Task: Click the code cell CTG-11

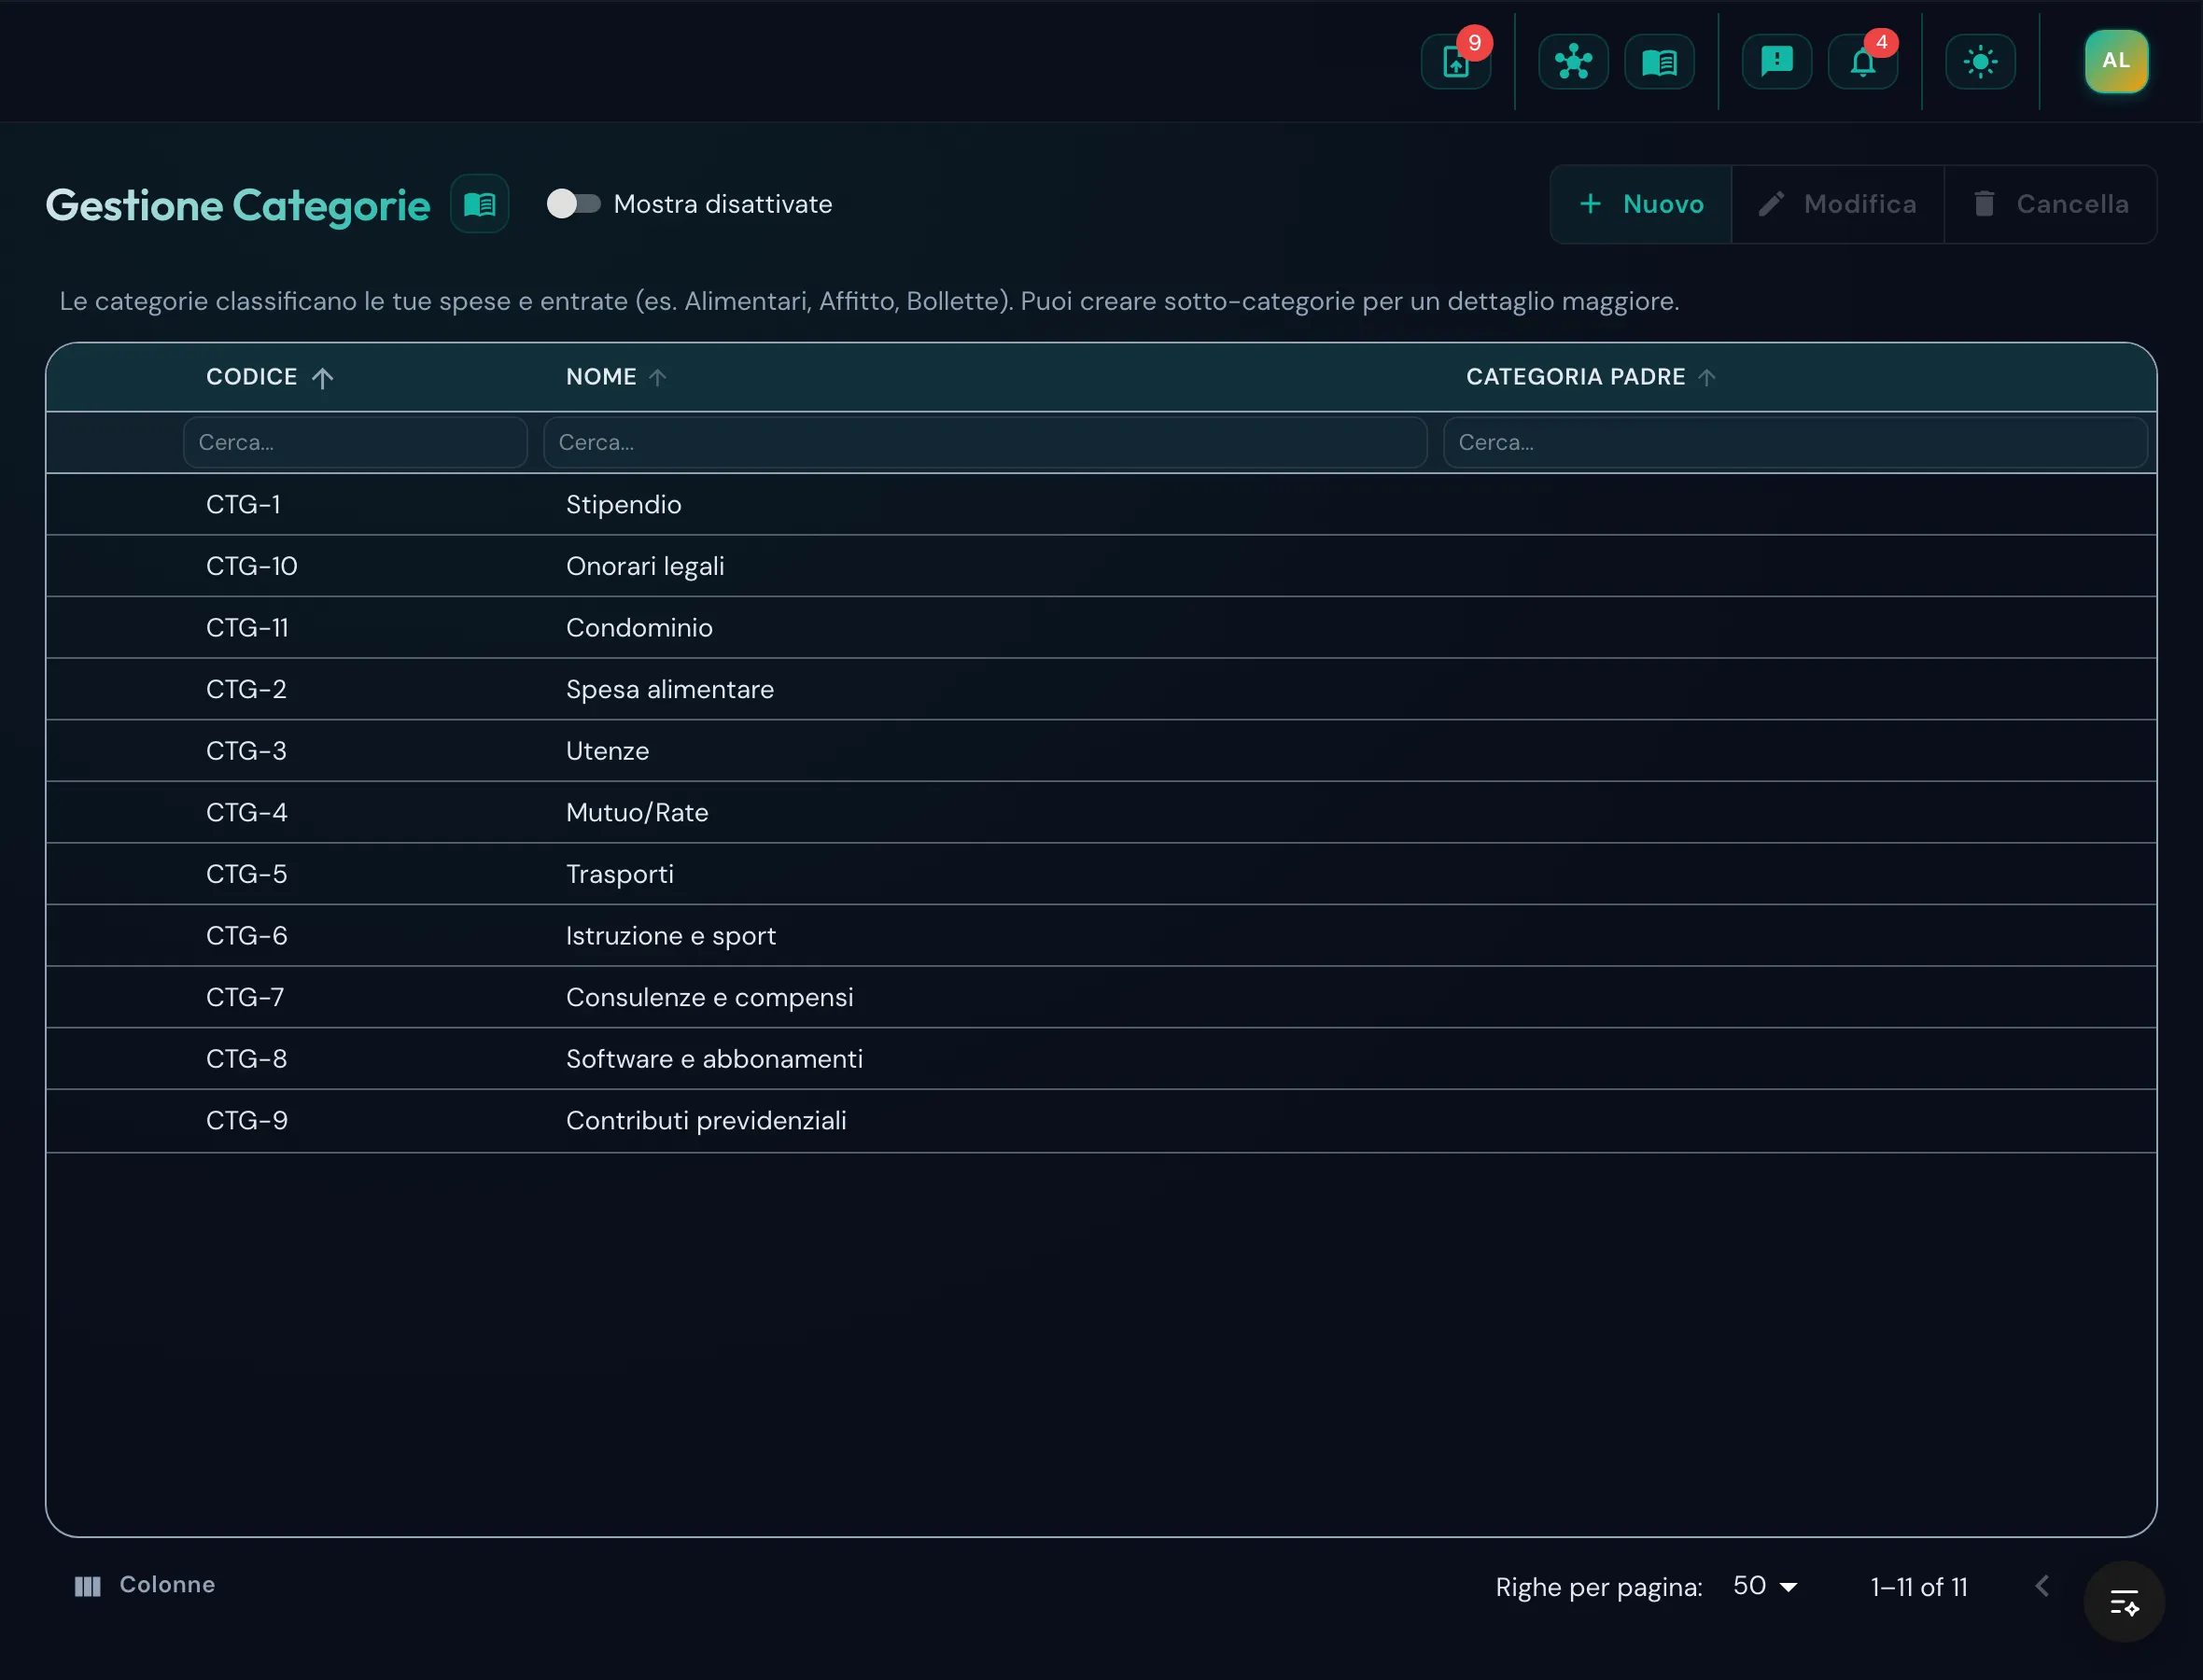Action: [247, 628]
